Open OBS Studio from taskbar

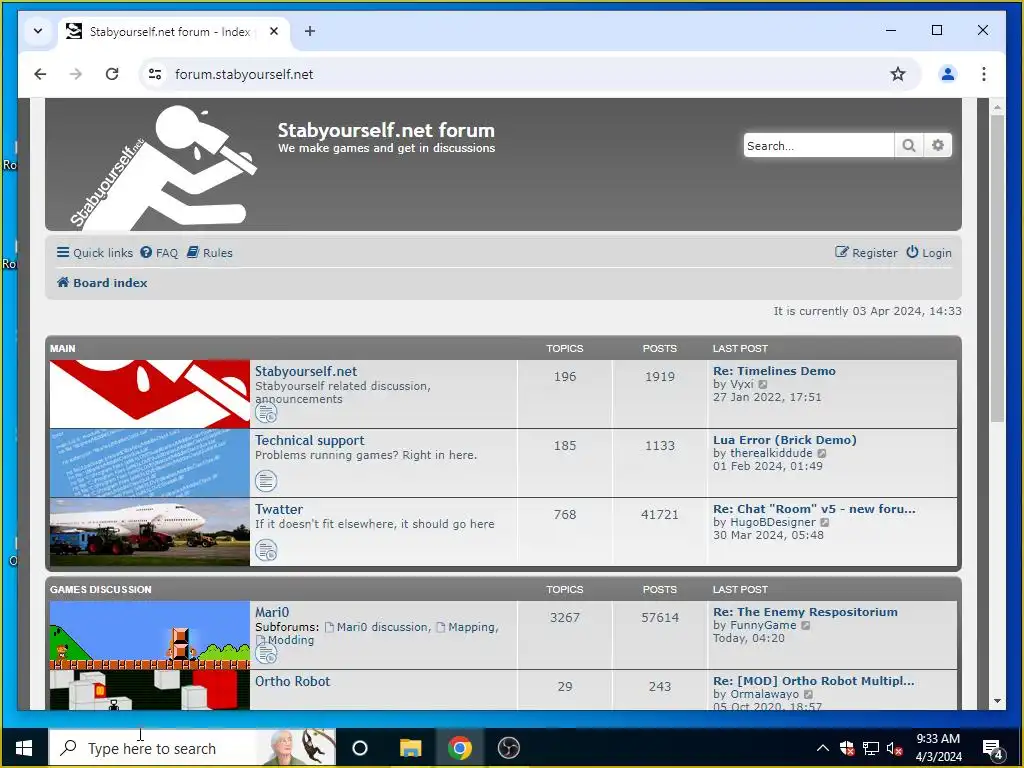509,748
